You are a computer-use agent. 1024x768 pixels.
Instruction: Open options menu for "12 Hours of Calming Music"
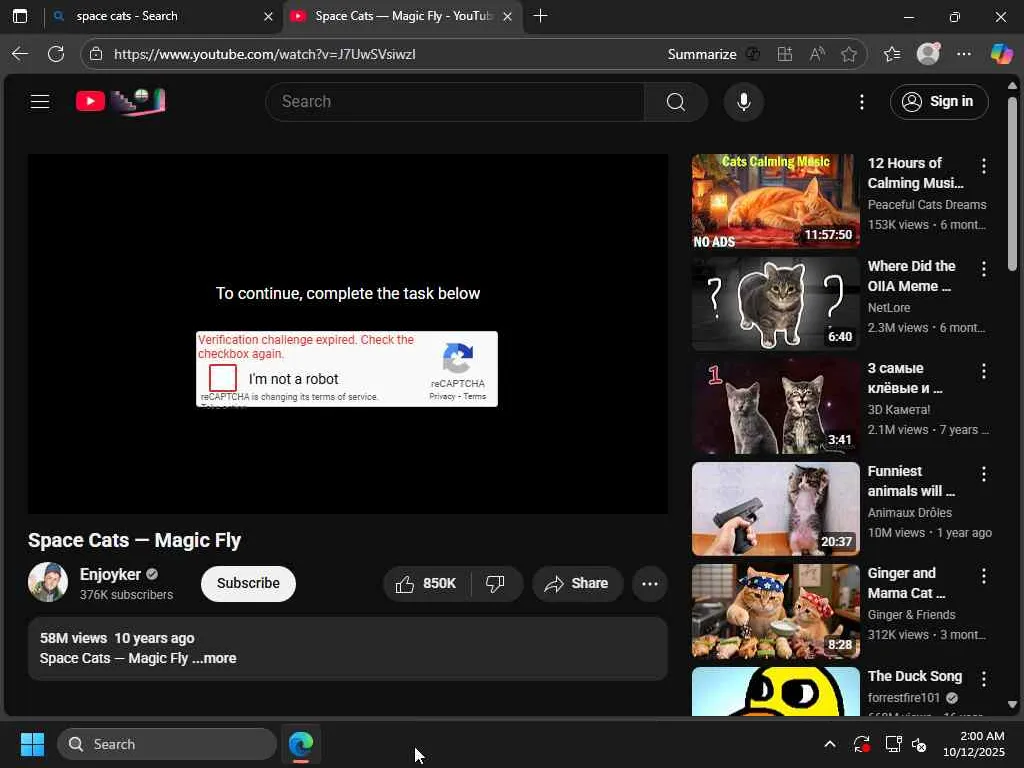984,166
